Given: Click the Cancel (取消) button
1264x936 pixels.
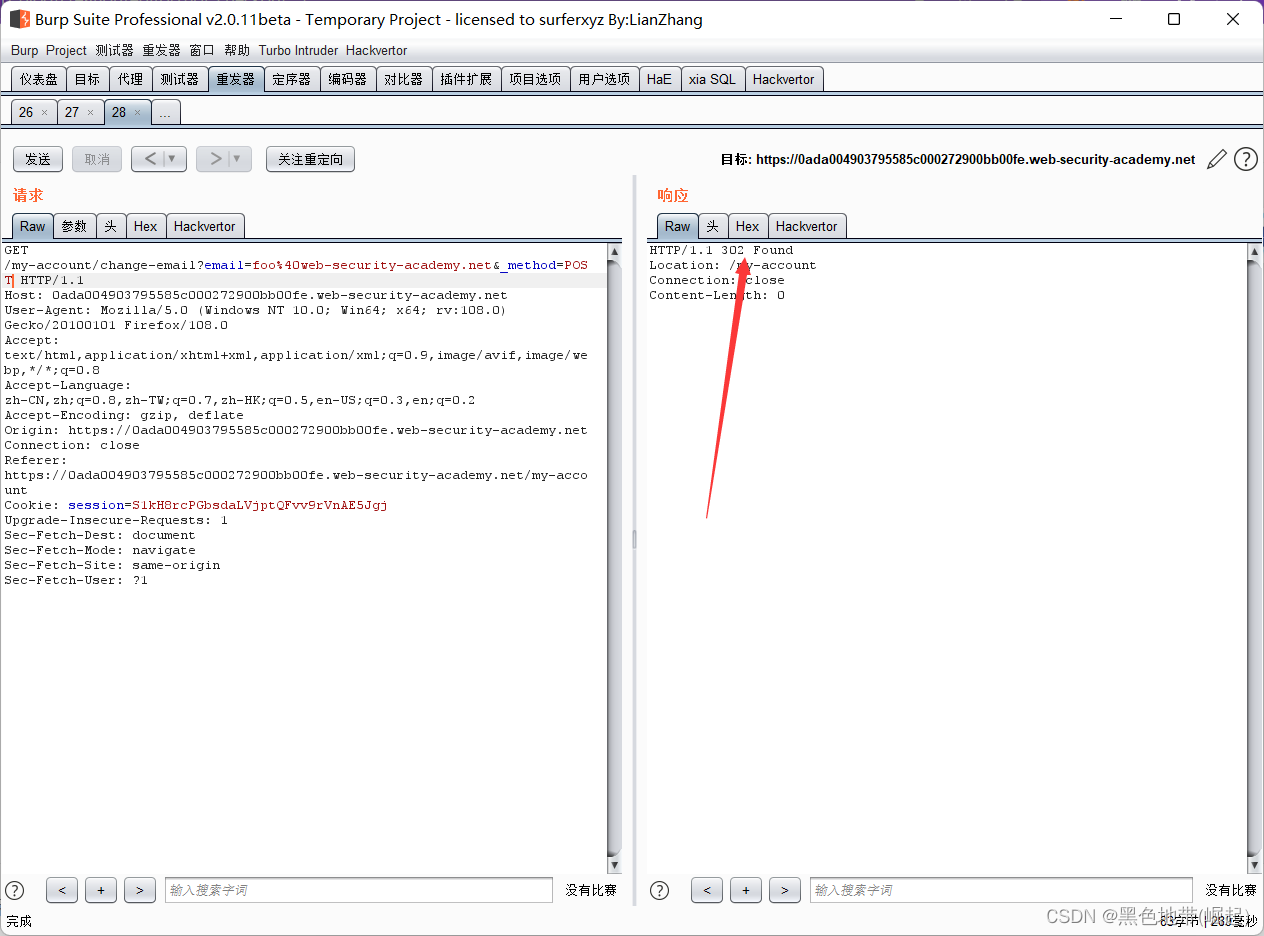Looking at the screenshot, I should click(x=97, y=159).
